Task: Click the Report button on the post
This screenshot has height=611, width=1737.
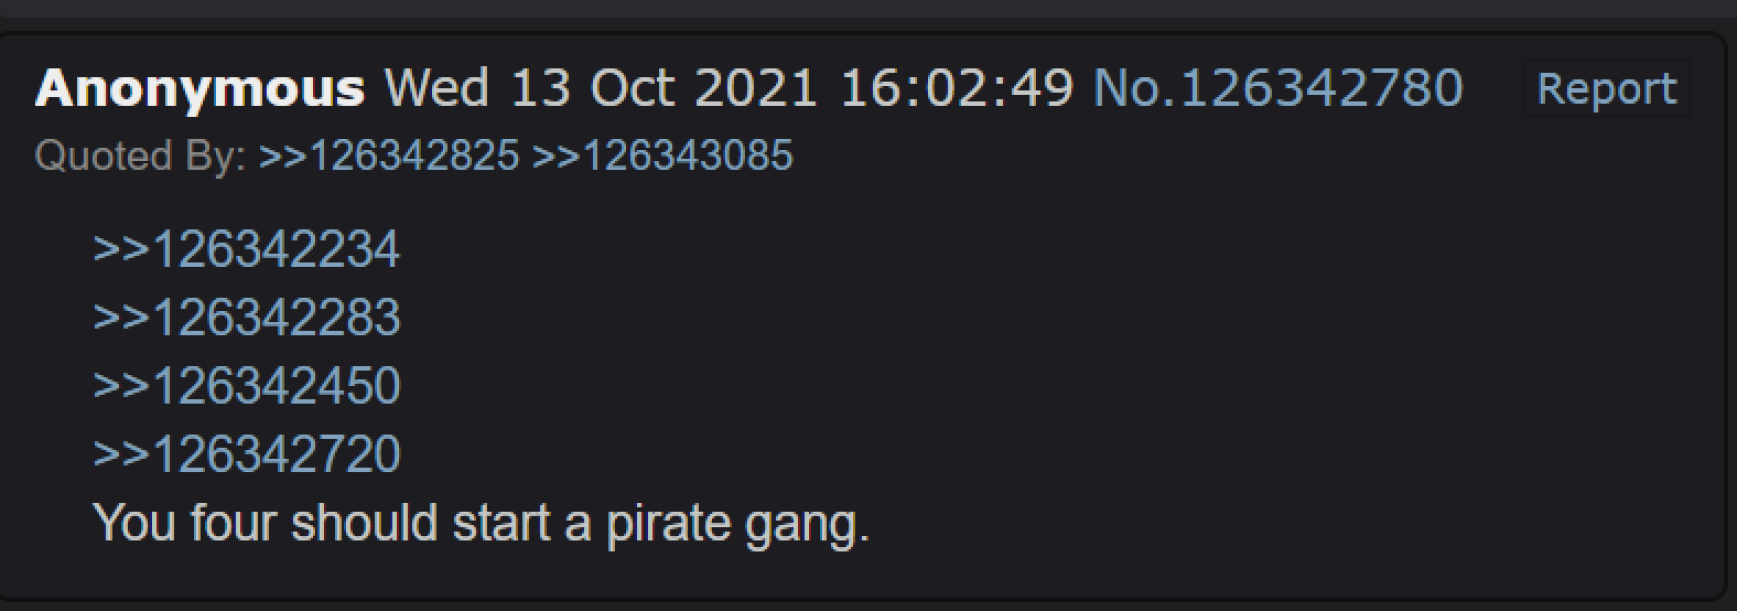Action: 1606,88
